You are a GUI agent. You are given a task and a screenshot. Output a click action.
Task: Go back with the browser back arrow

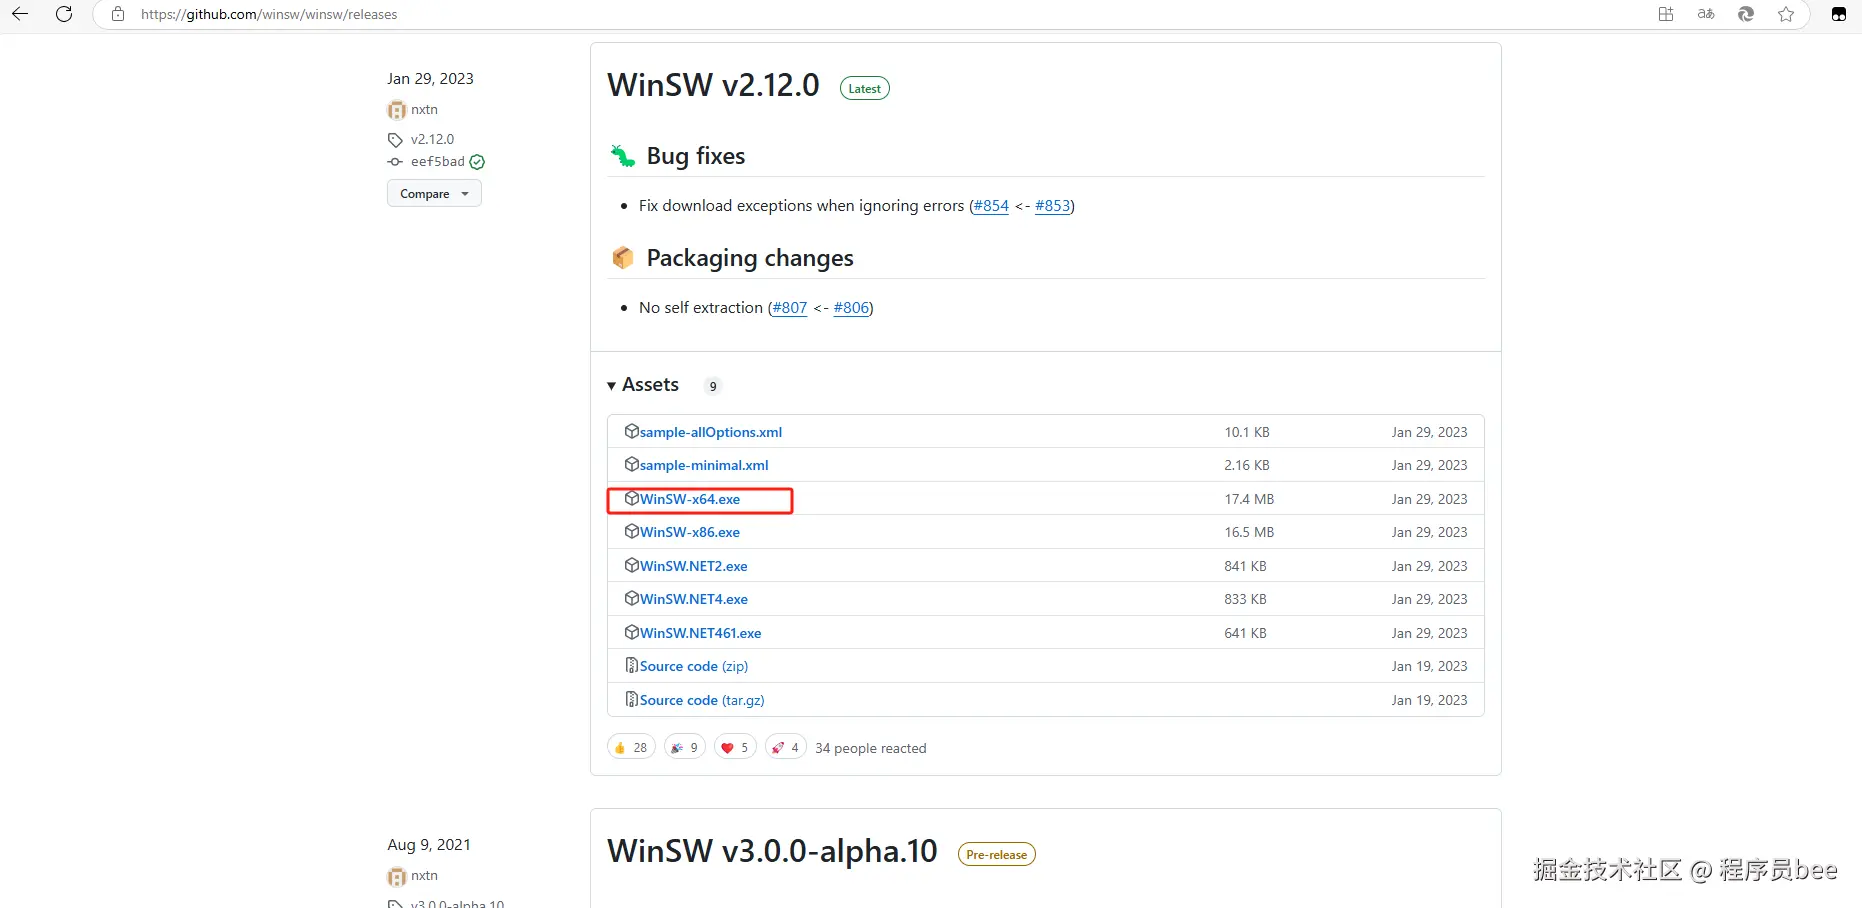(x=20, y=14)
